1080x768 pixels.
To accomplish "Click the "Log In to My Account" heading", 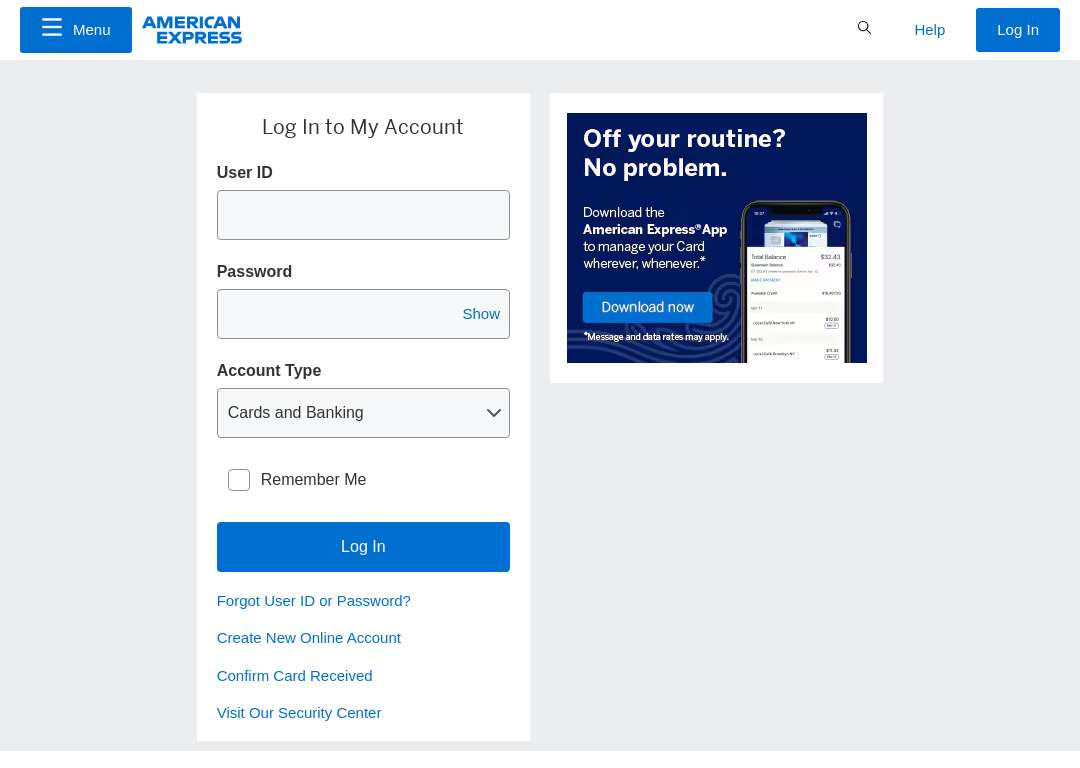I will 363,127.
